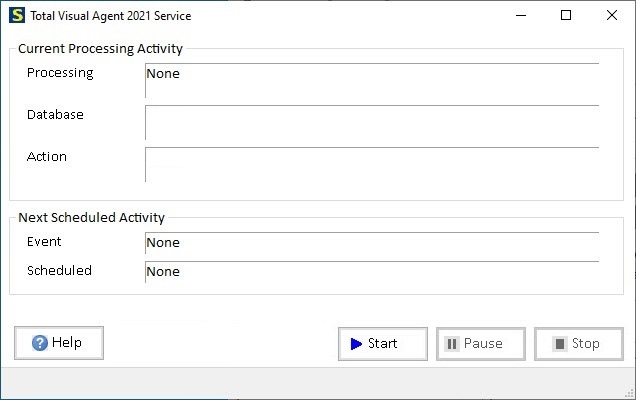Click the Next Scheduled Activity group heading
This screenshot has width=636, height=400.
coord(91,217)
